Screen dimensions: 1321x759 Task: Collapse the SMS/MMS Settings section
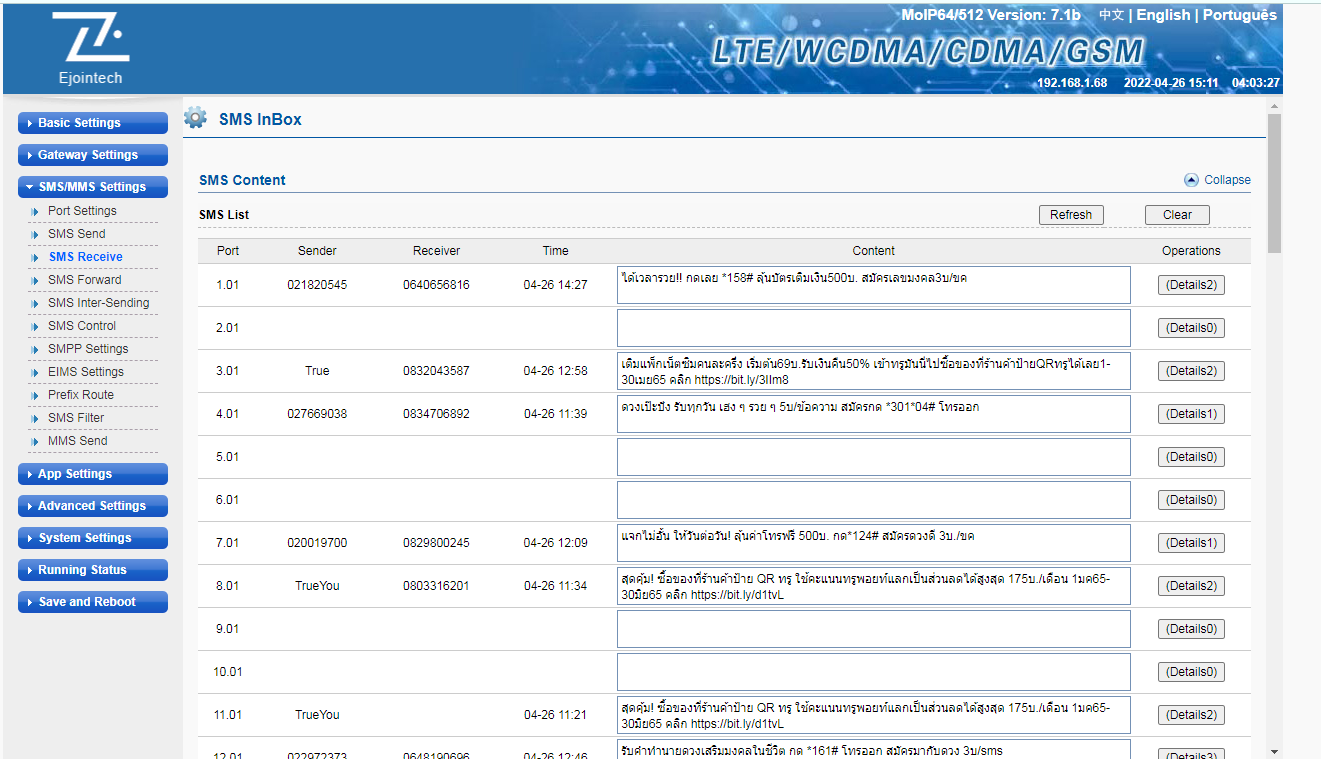pyautogui.click(x=92, y=187)
